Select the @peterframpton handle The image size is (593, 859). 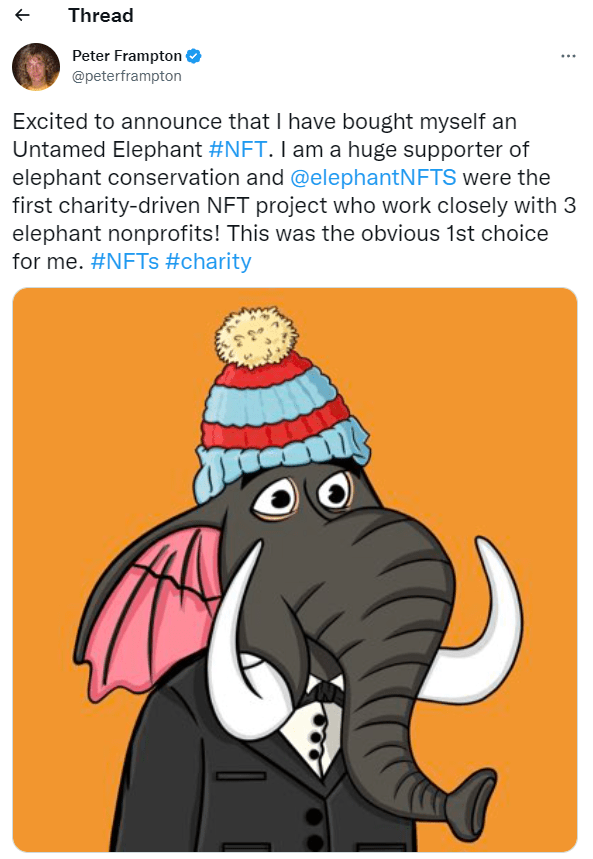coord(127,76)
